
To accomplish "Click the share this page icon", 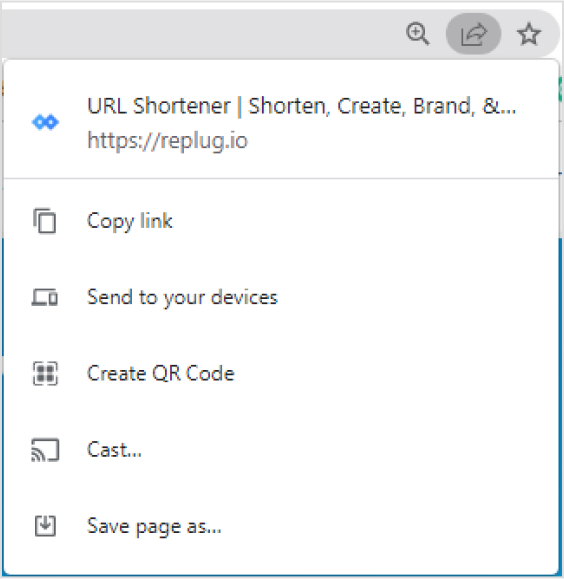I will click(474, 34).
